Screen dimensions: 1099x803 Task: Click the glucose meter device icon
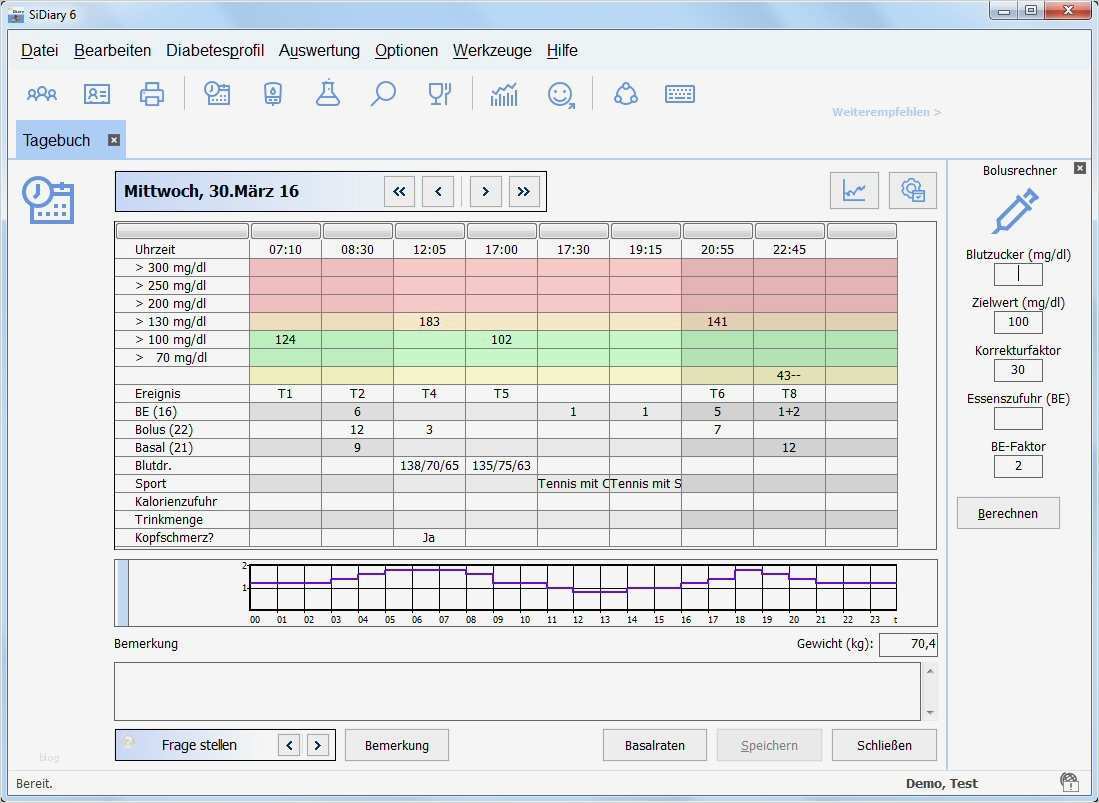(272, 93)
